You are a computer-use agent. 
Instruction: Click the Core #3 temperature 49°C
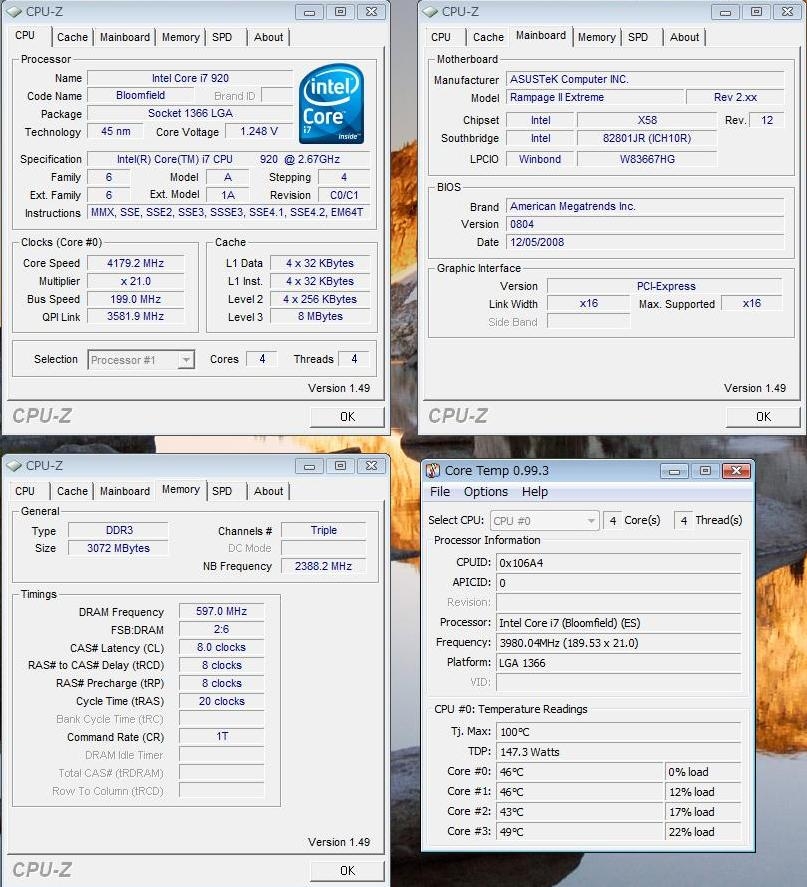coord(580,832)
